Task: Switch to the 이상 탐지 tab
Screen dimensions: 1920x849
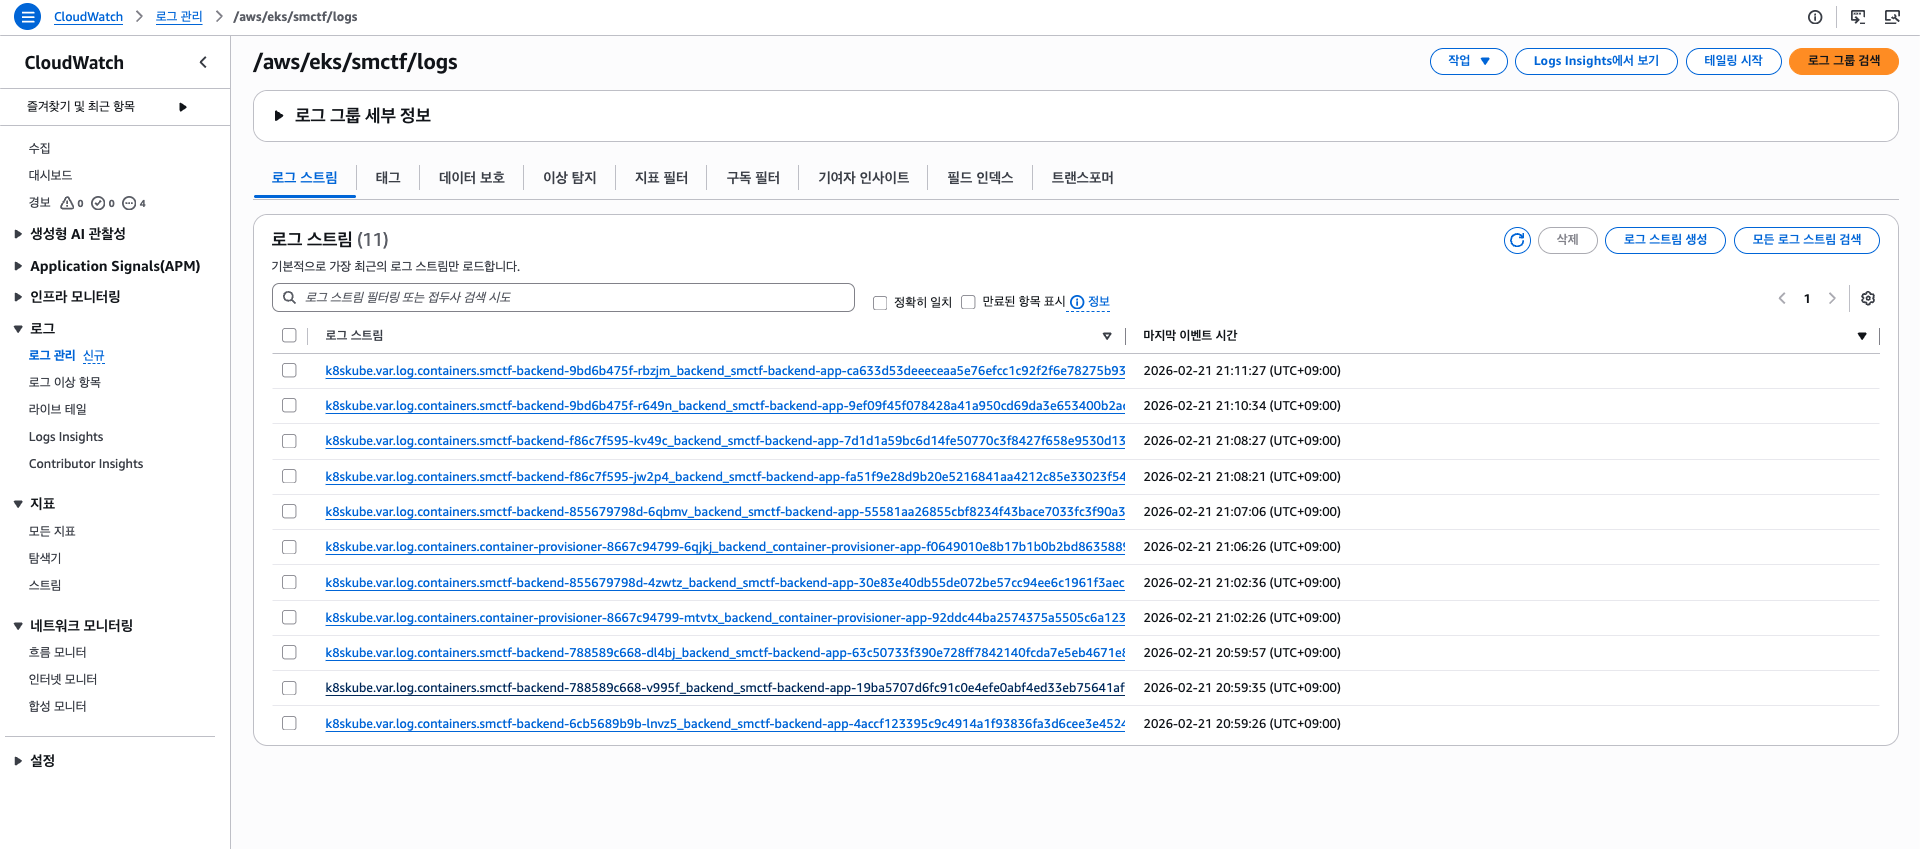Action: coord(569,178)
